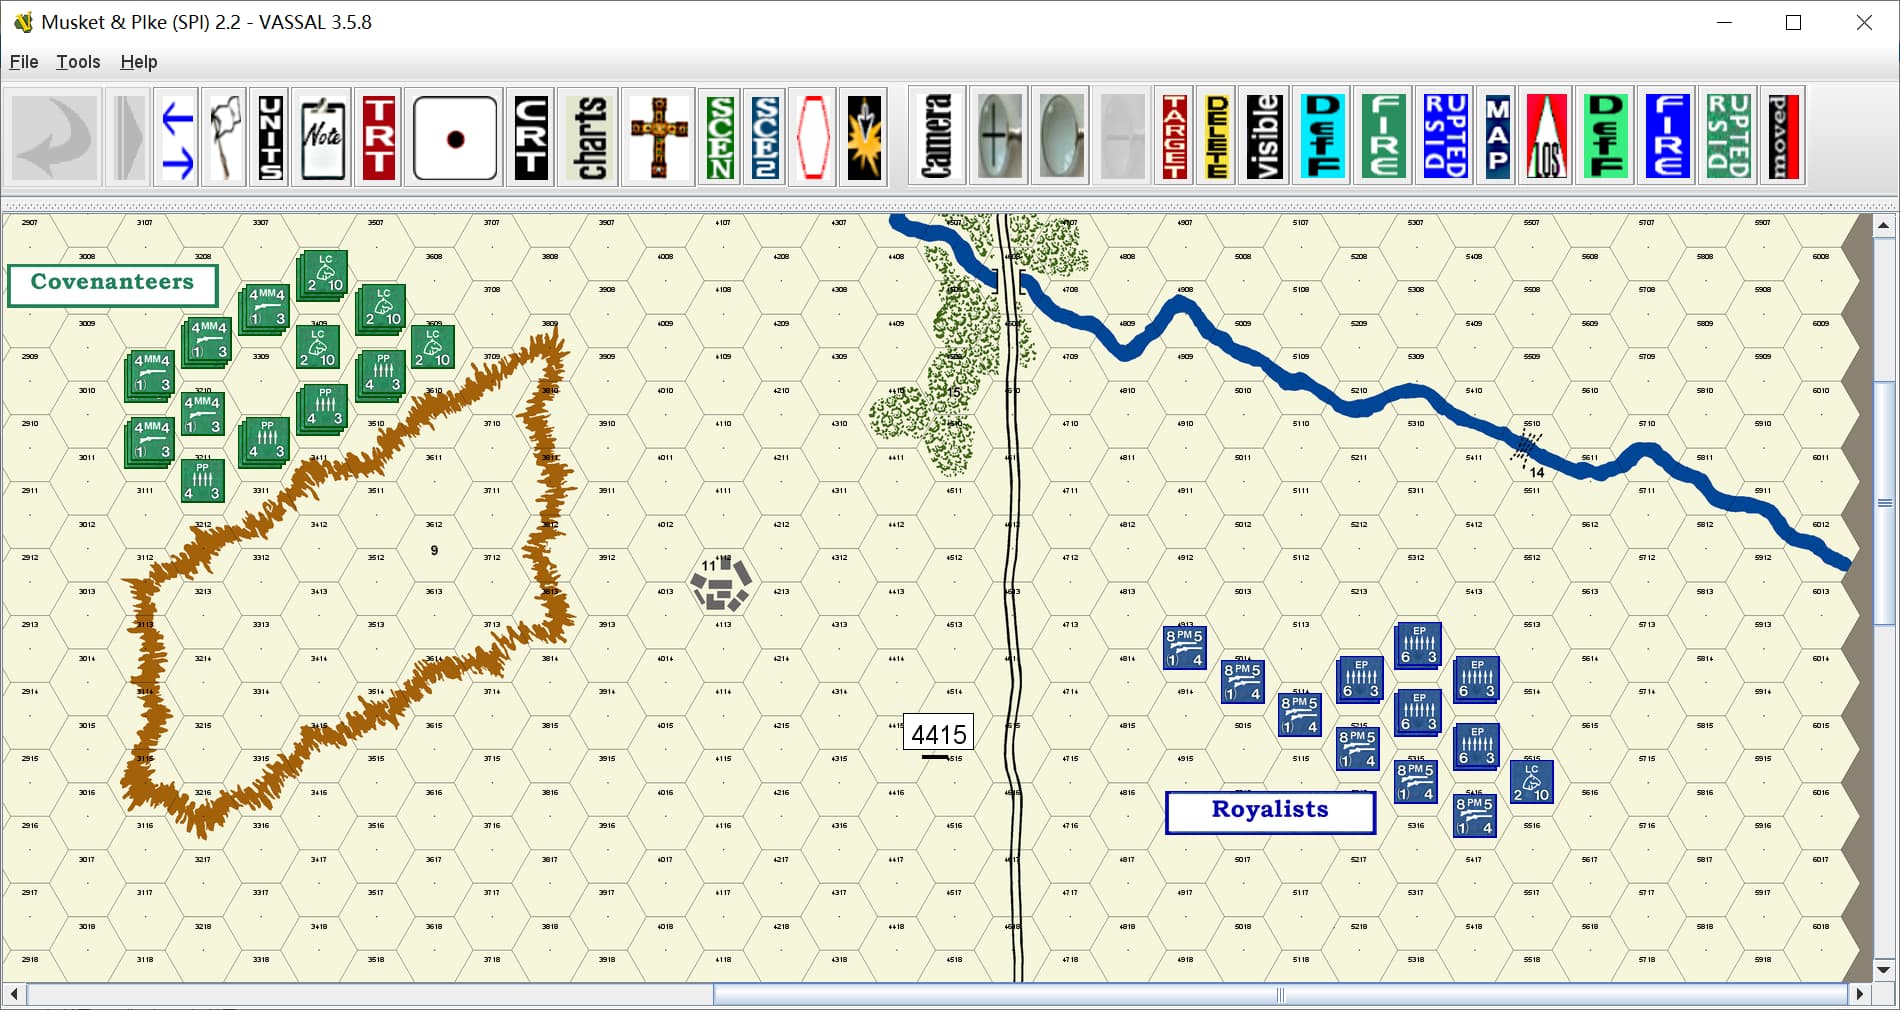Click the number 9 inside the hill outline
The image size is (1900, 1010).
[x=434, y=550]
